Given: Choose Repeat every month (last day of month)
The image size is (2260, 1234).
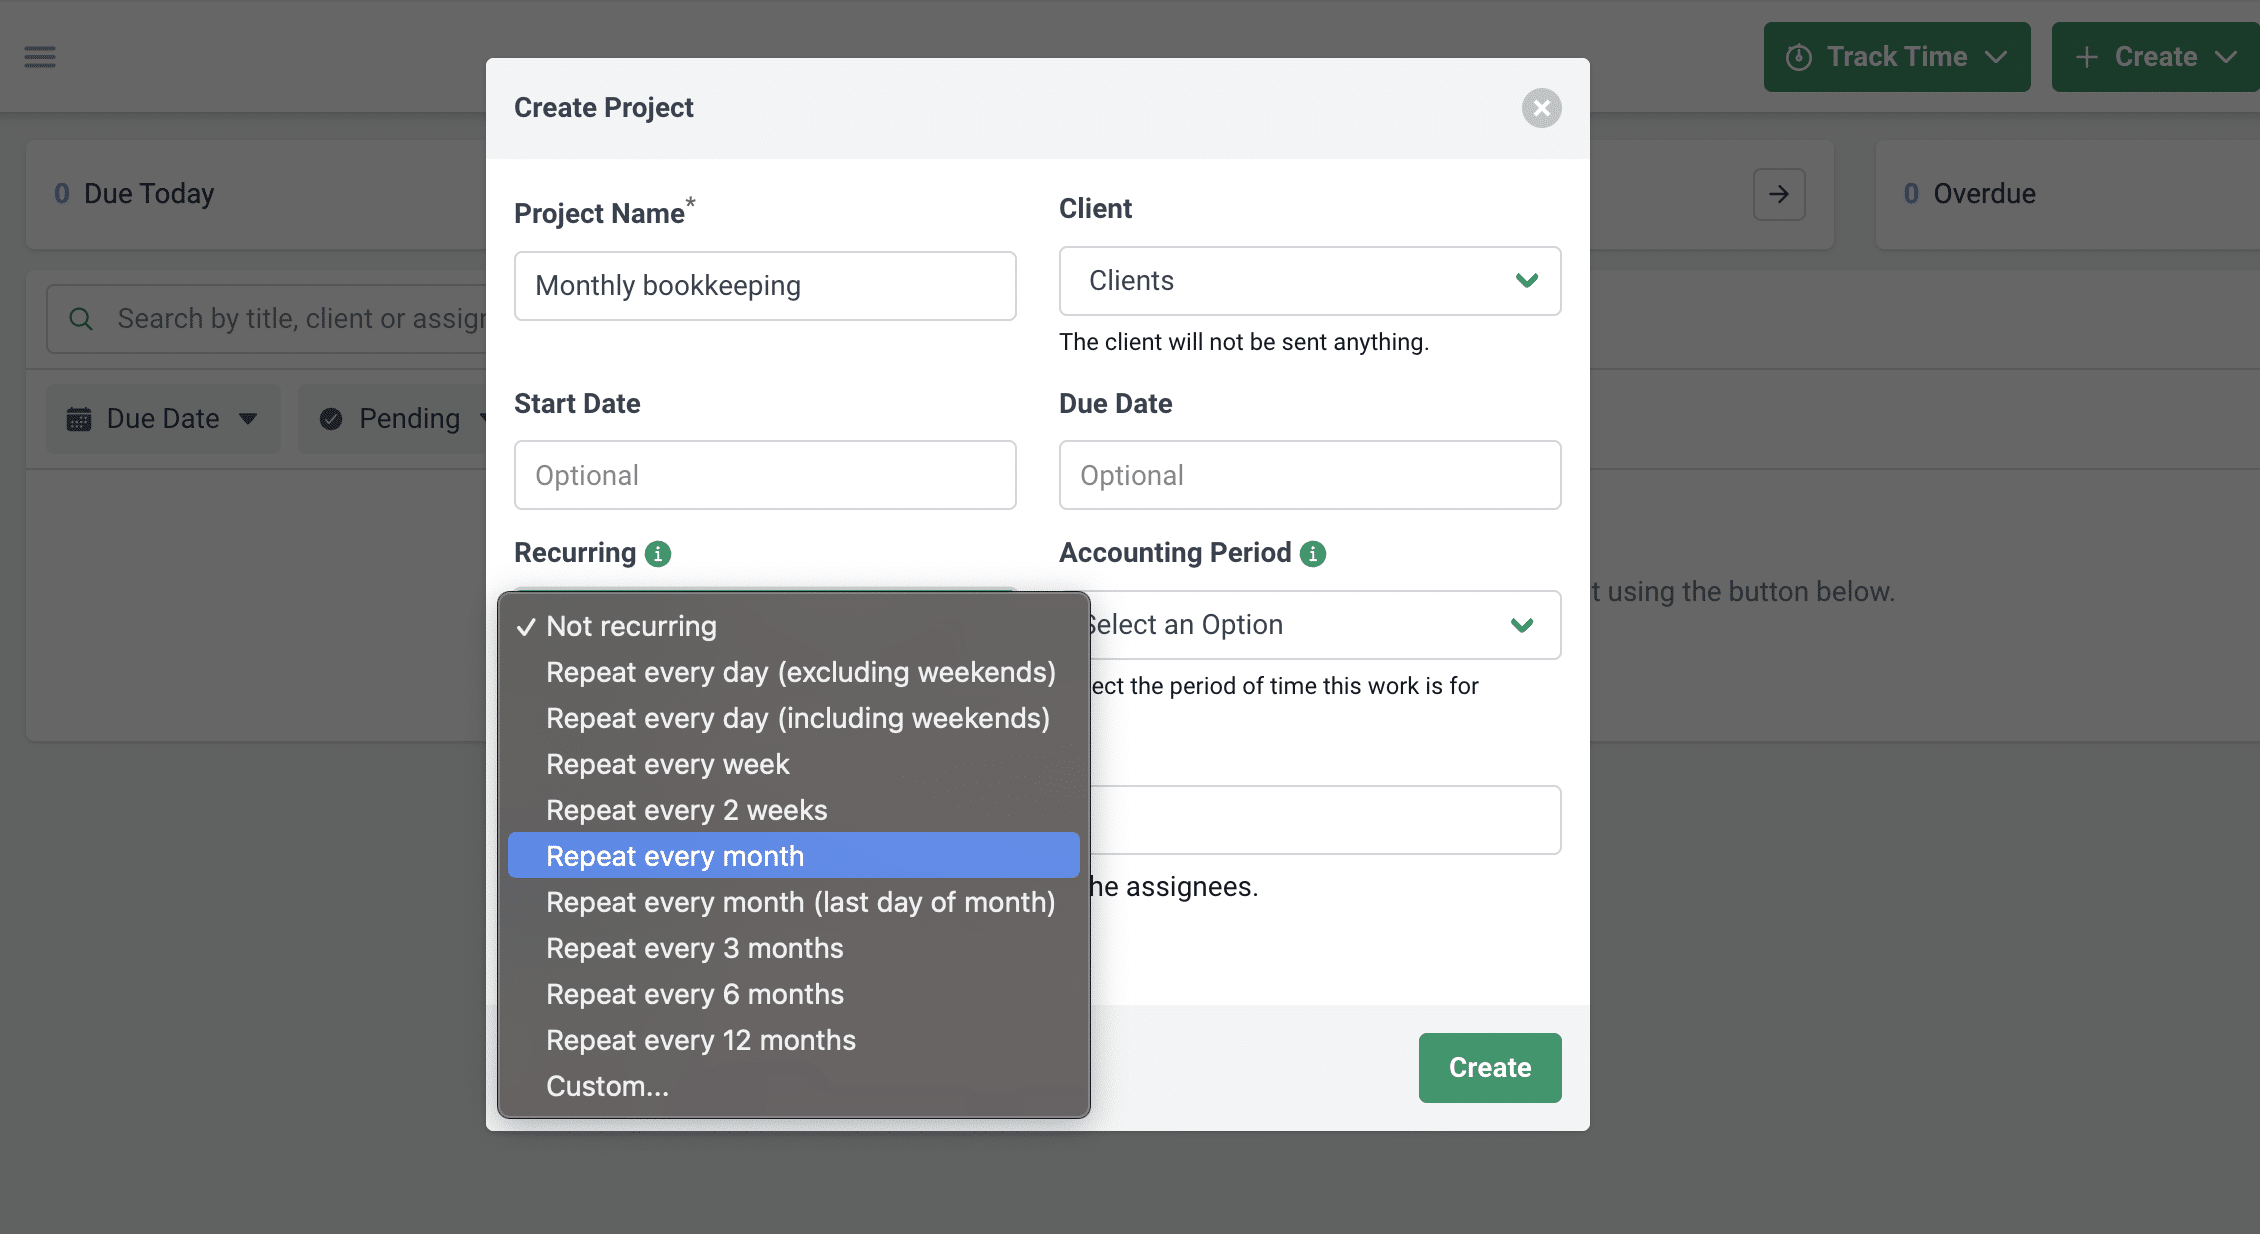Looking at the screenshot, I should pyautogui.click(x=794, y=902).
